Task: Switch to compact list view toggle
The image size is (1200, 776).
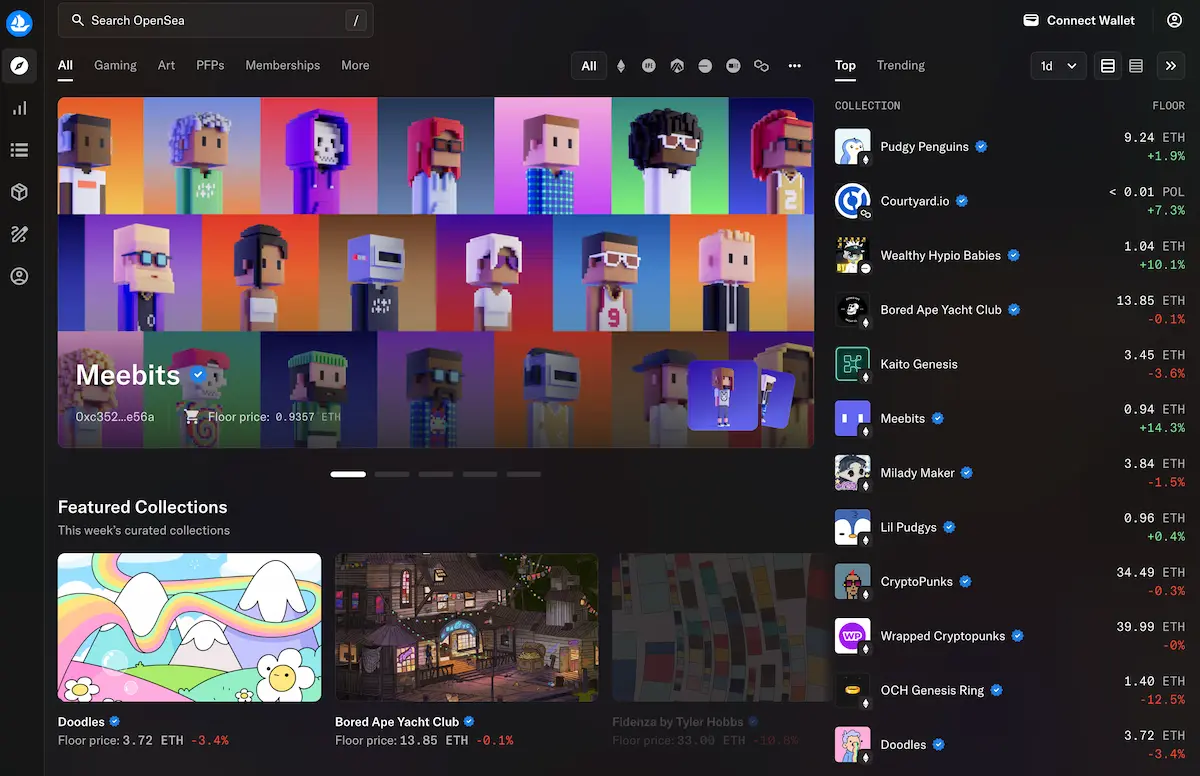Action: 1136,66
